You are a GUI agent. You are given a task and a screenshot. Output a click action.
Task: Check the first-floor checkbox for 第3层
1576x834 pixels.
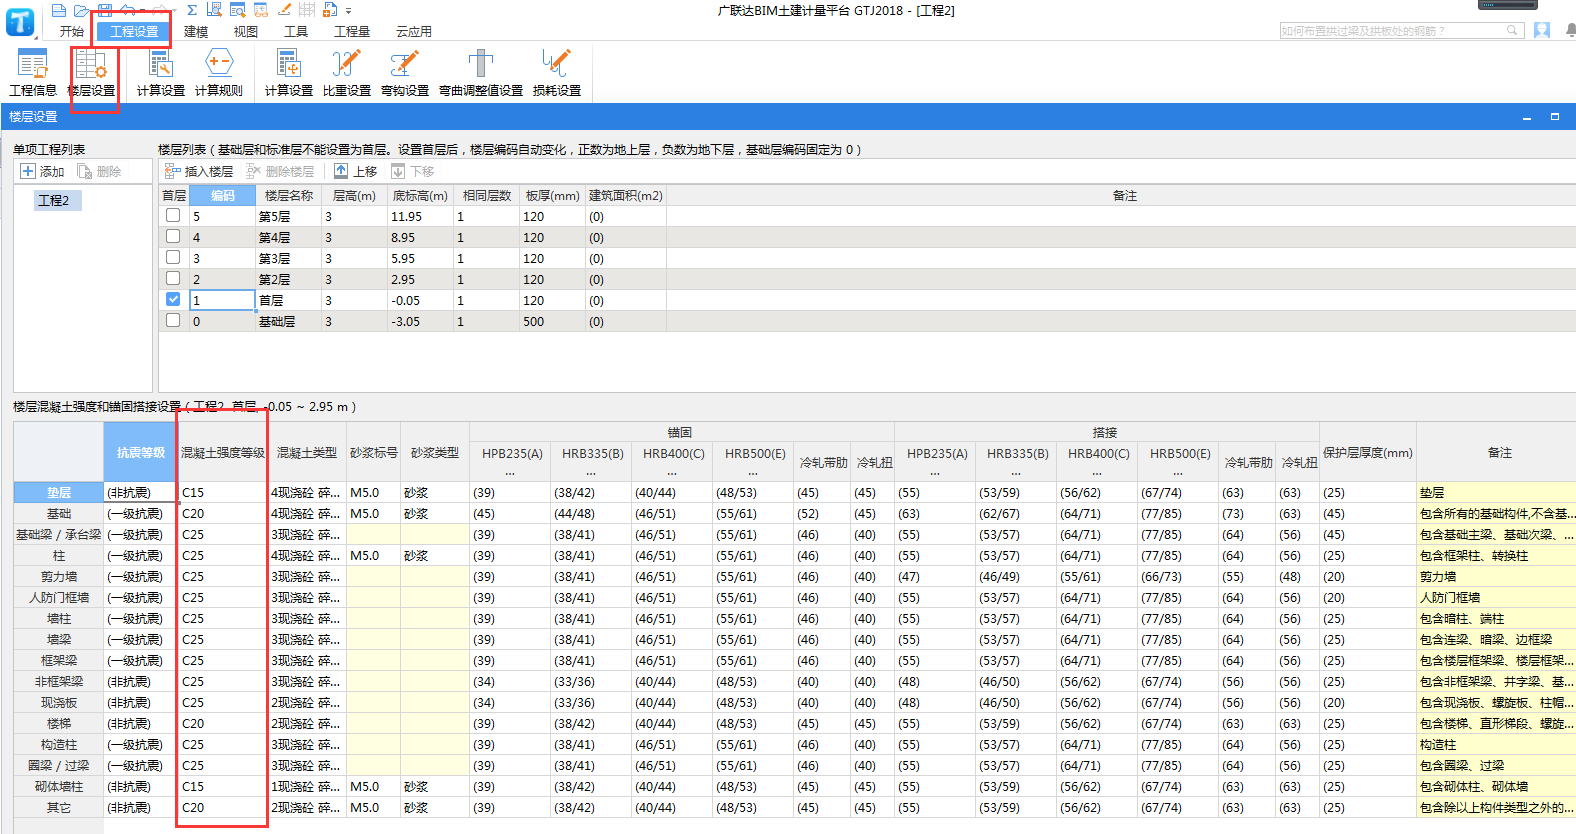point(173,257)
